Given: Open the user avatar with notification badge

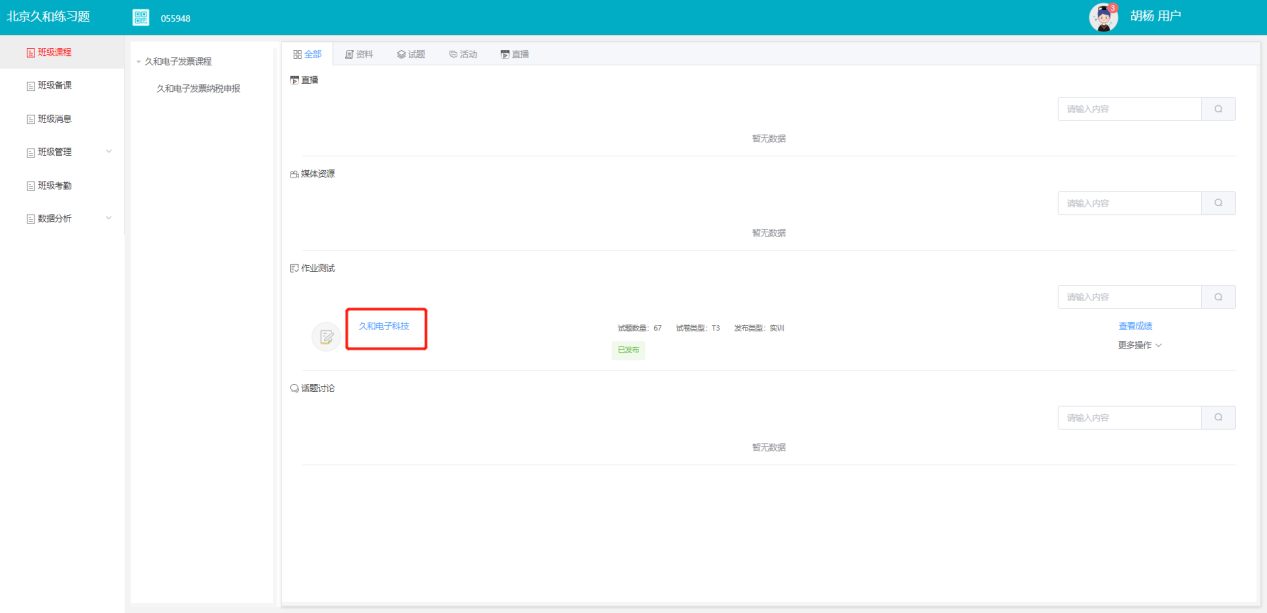Looking at the screenshot, I should [1103, 17].
